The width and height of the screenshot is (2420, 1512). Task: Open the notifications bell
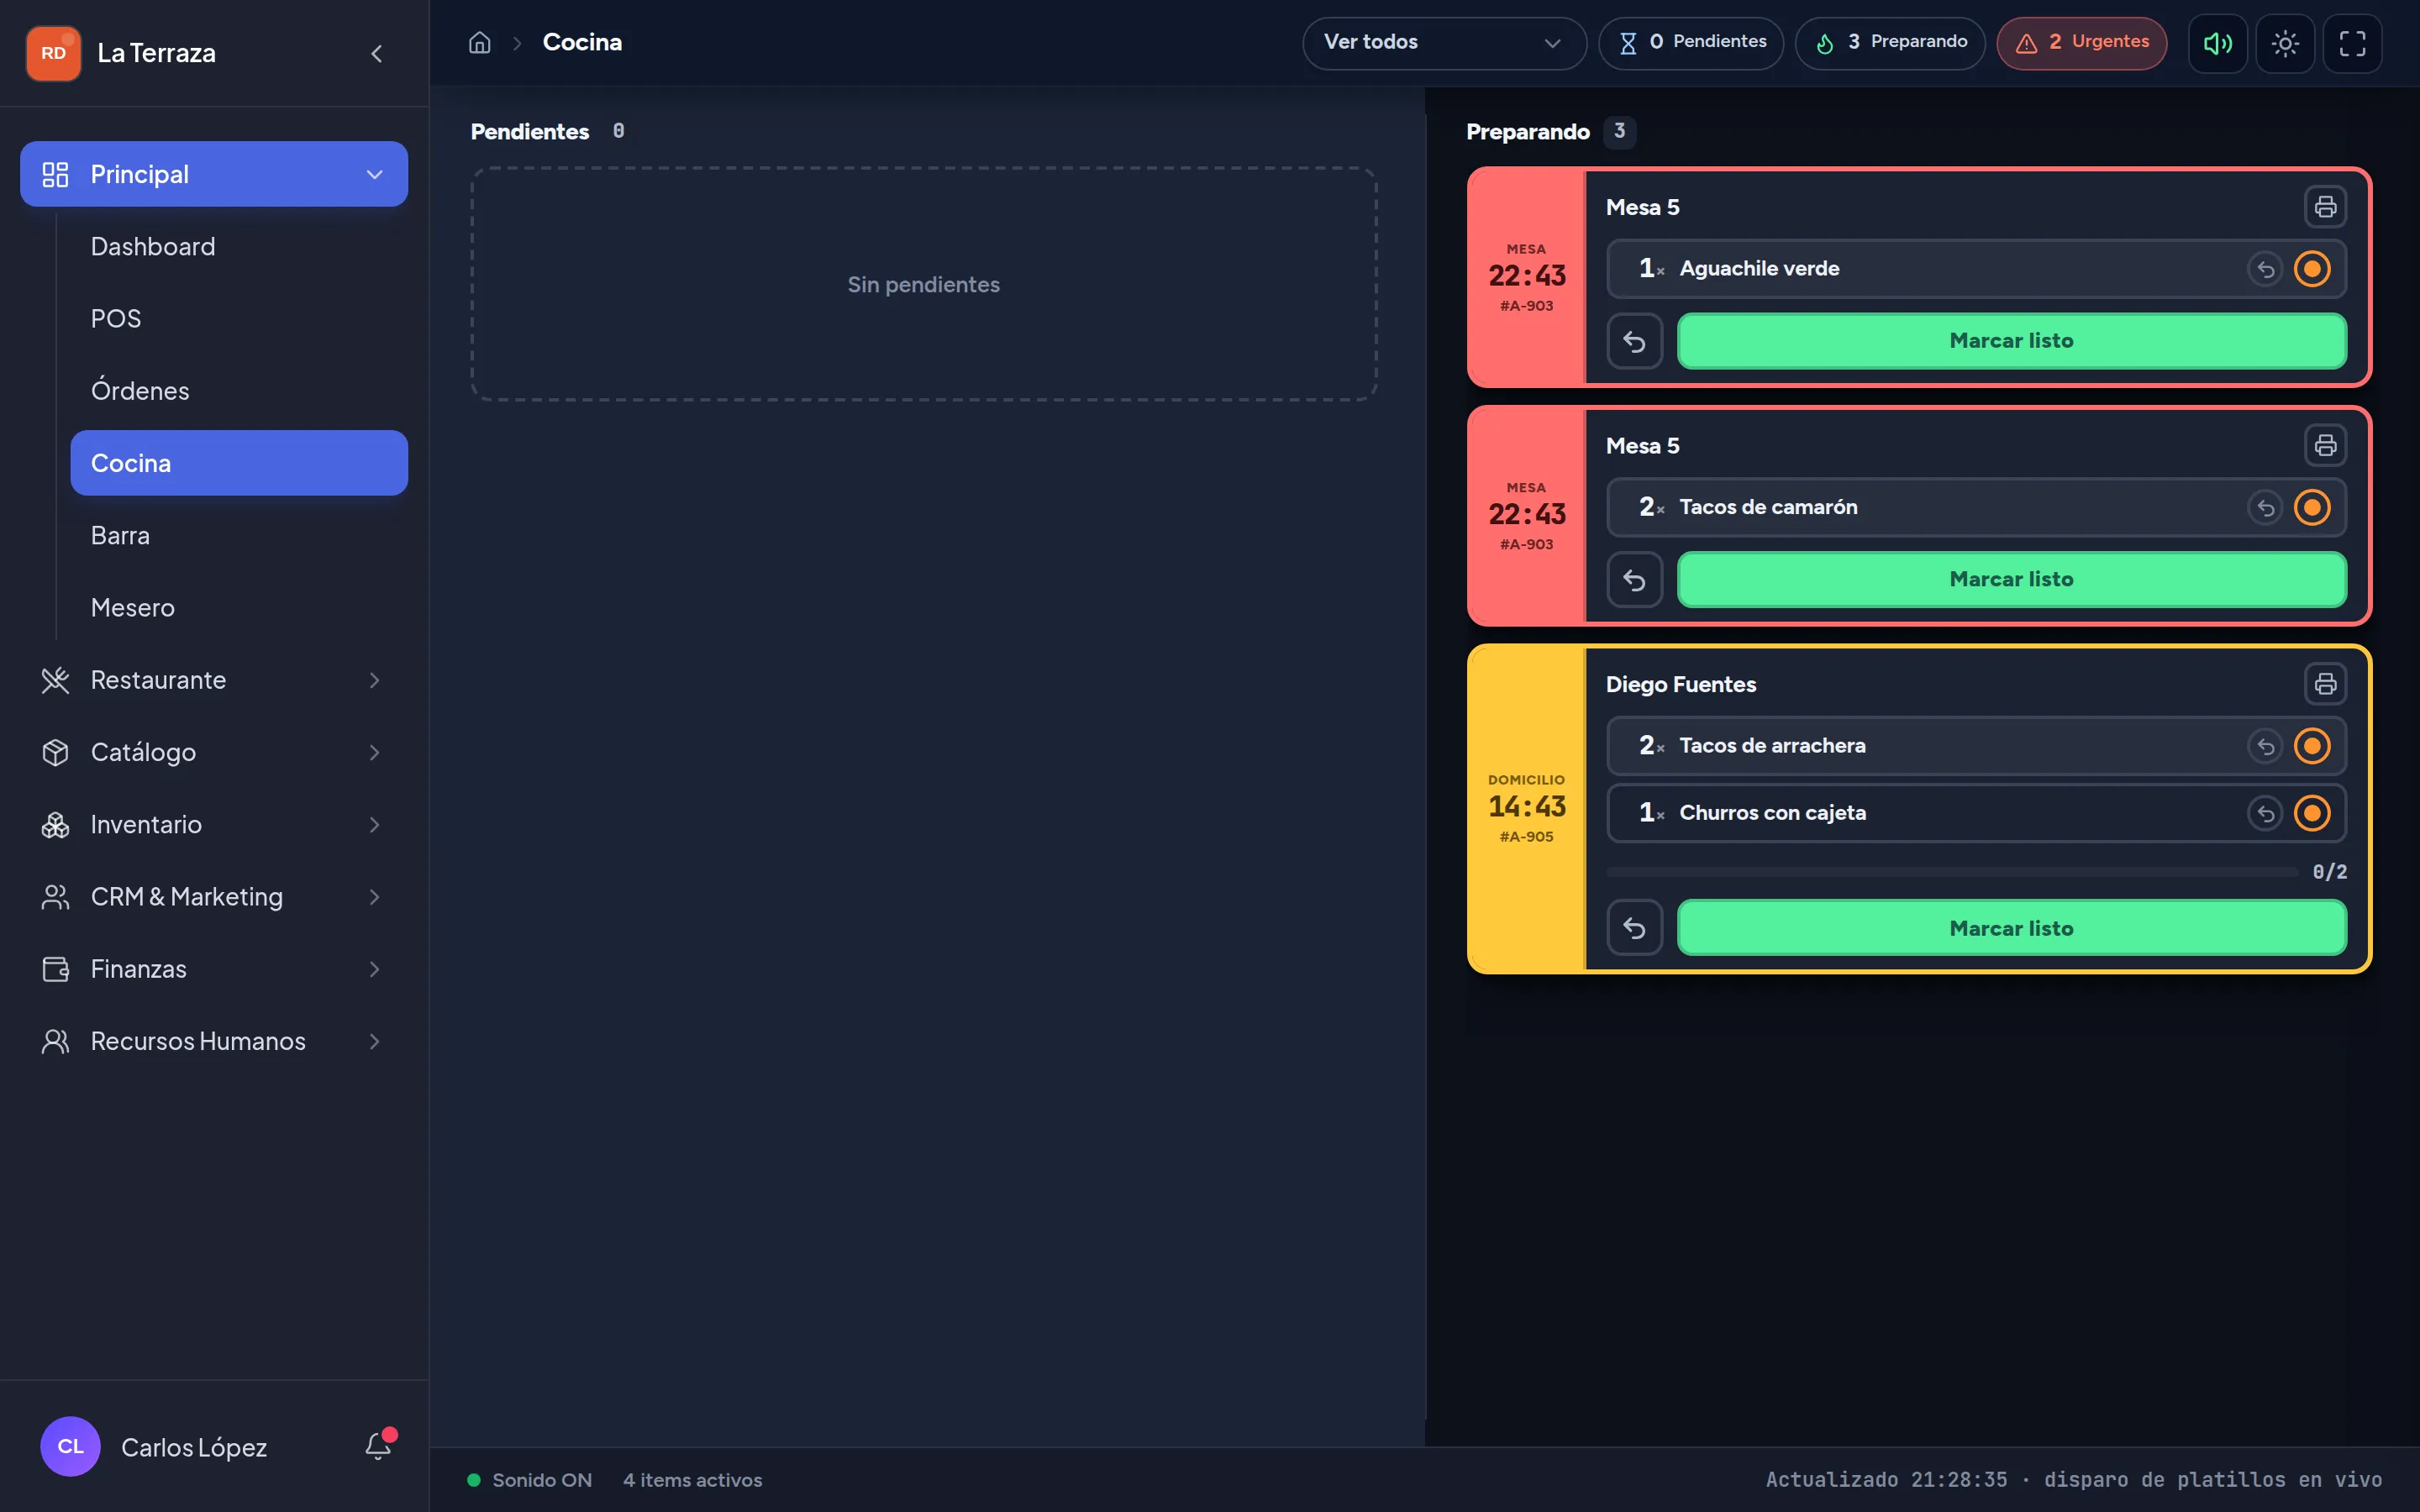(378, 1446)
